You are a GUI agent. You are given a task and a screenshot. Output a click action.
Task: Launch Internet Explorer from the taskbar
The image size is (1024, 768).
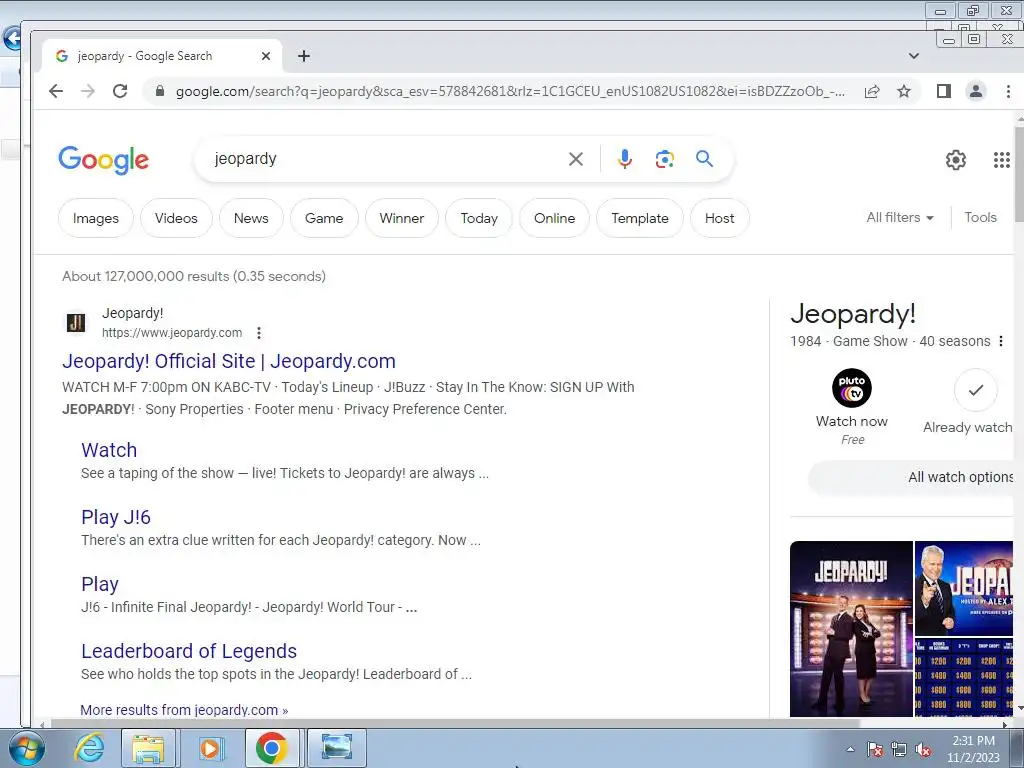89,748
